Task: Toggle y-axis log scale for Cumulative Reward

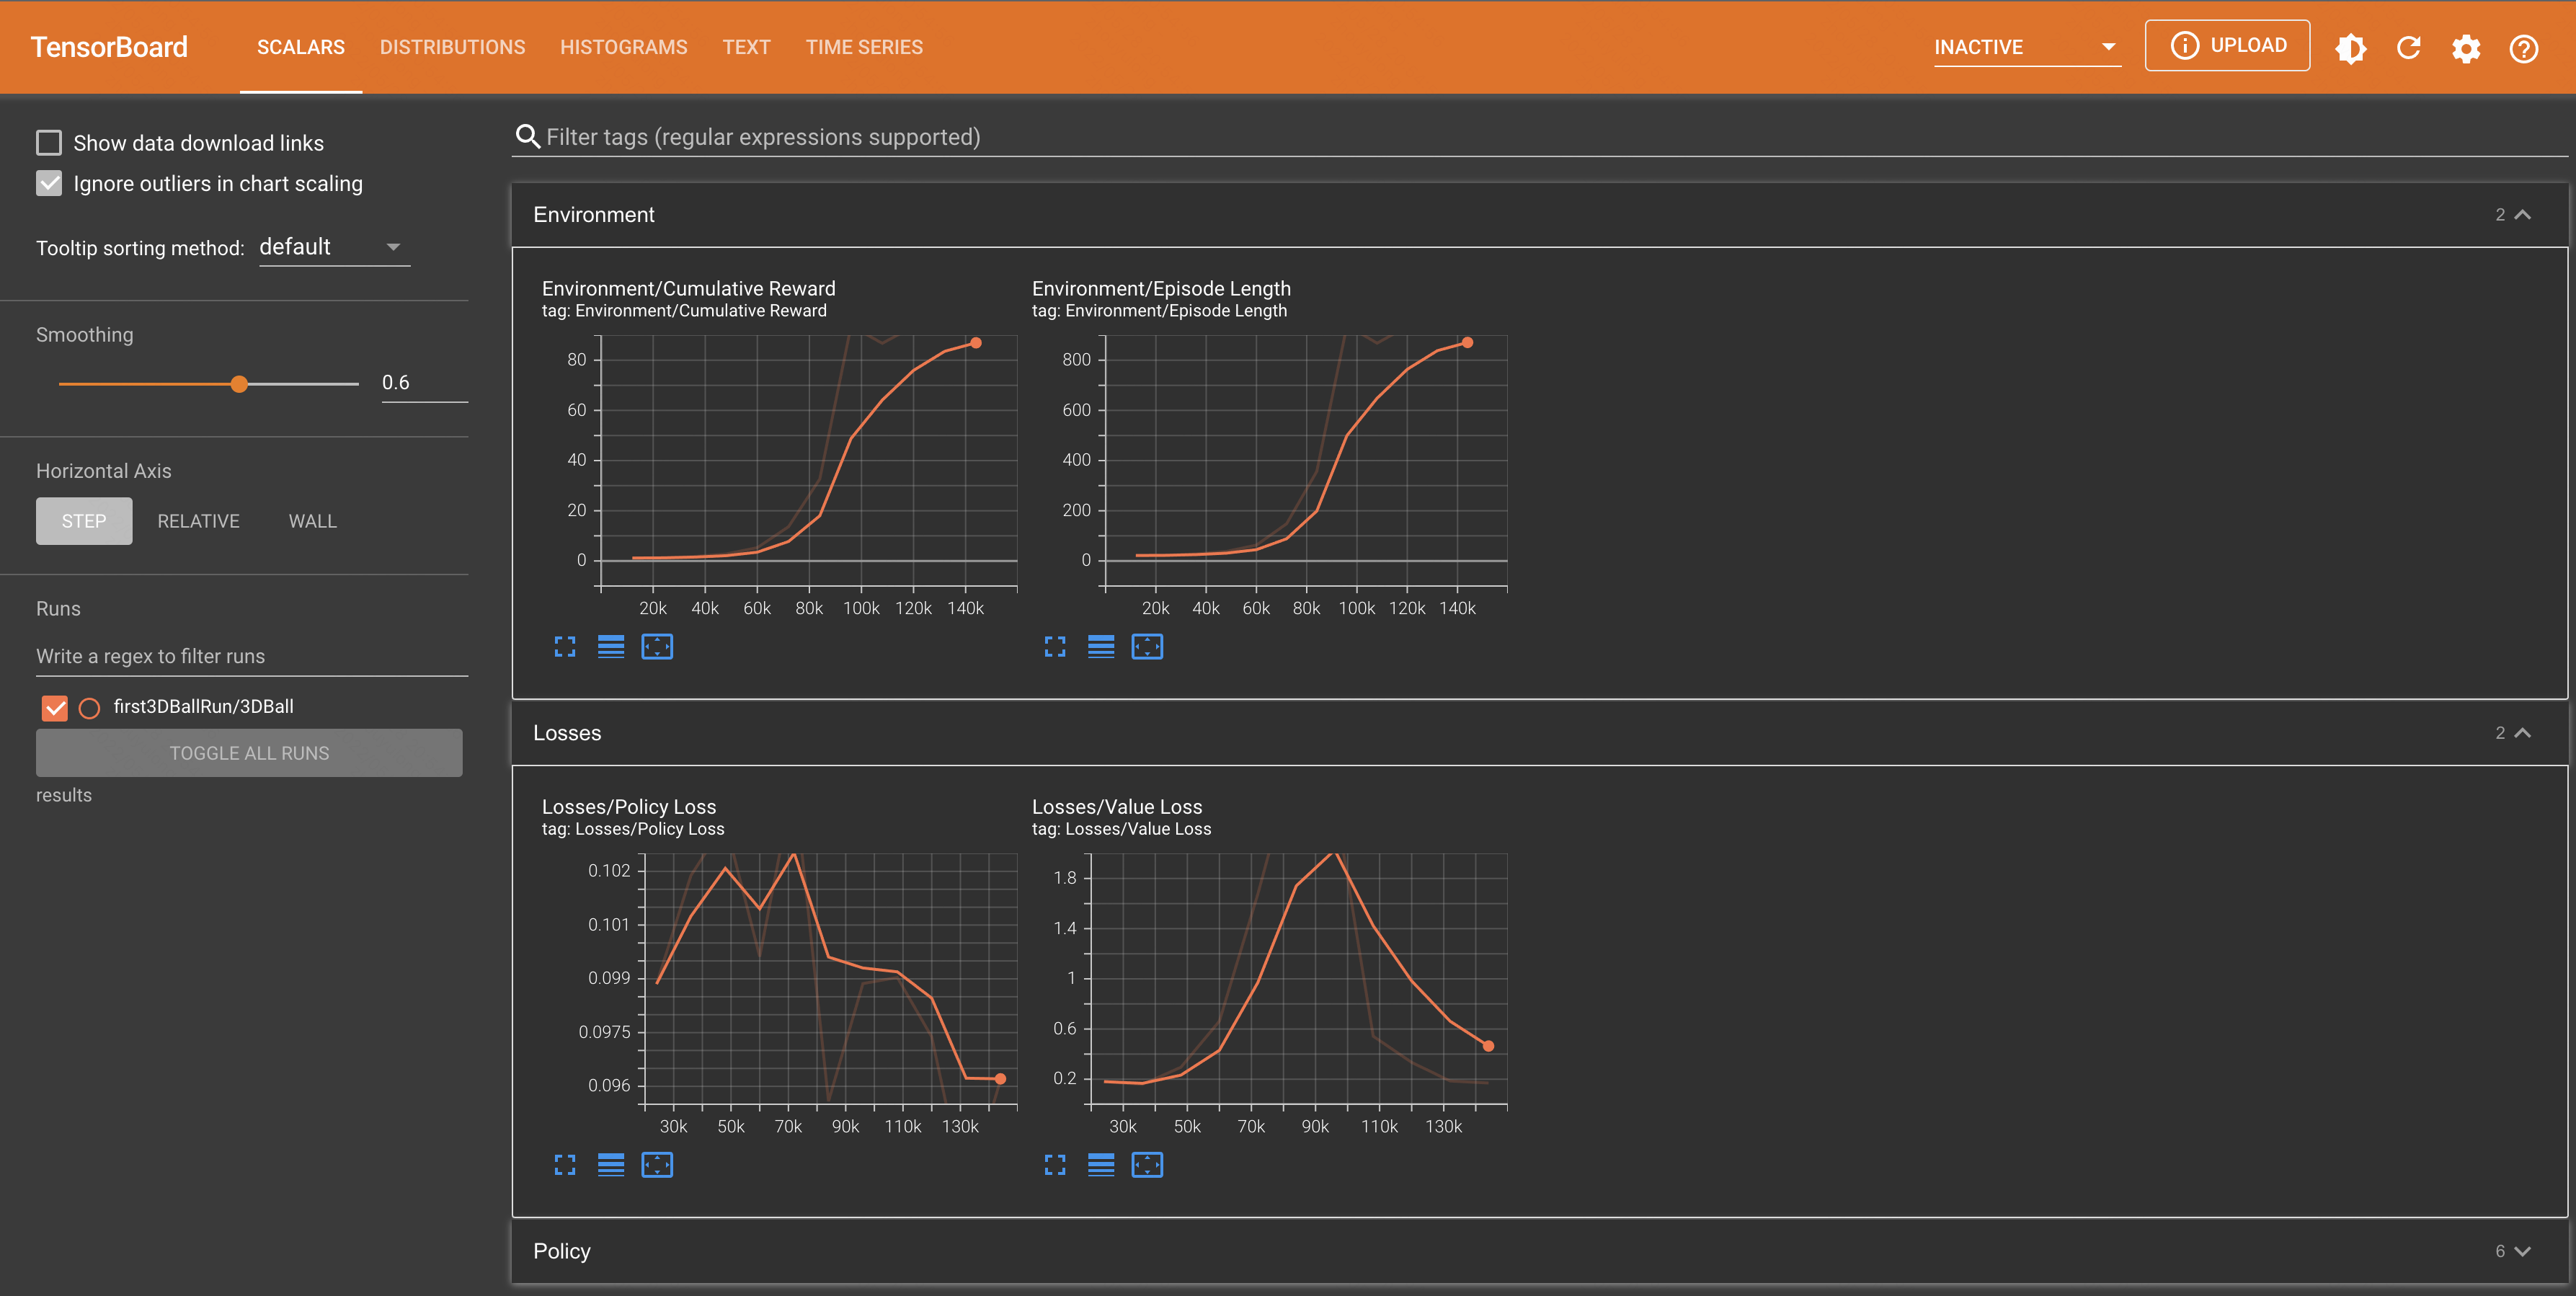Action: pos(611,647)
